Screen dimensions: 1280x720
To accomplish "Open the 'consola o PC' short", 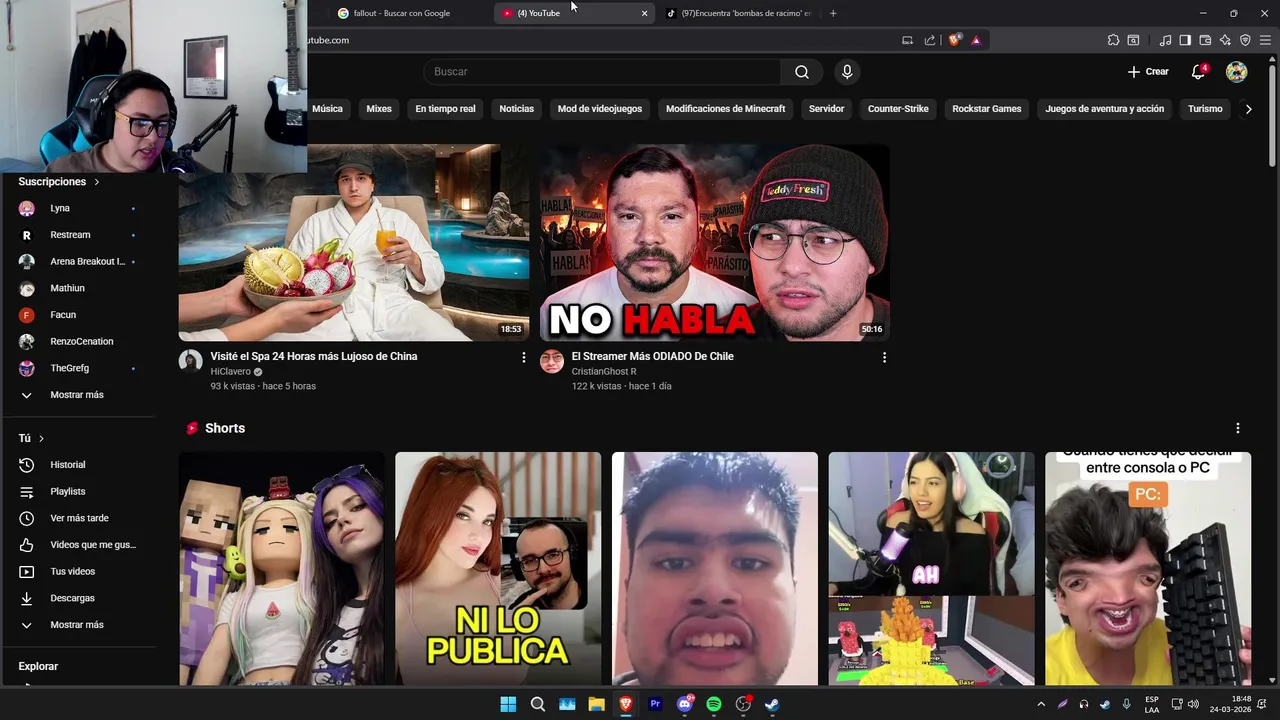I will click(x=1148, y=568).
